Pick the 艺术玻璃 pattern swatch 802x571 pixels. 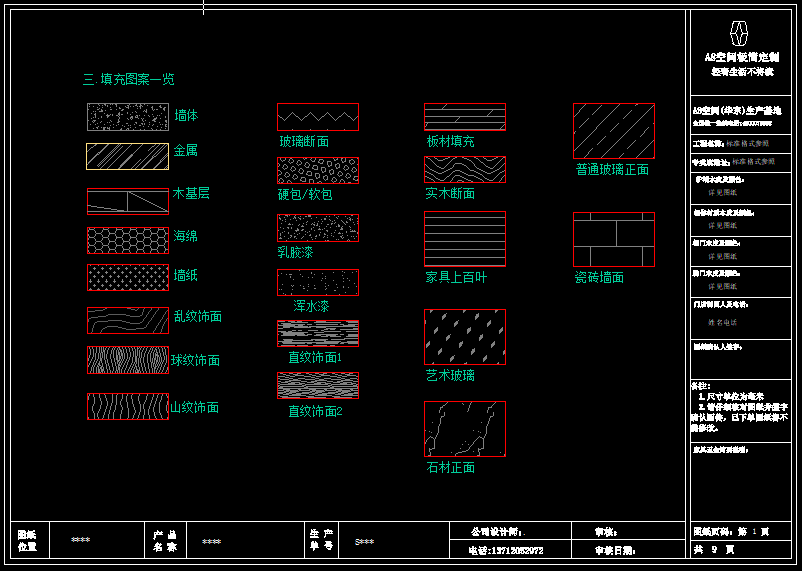464,336
